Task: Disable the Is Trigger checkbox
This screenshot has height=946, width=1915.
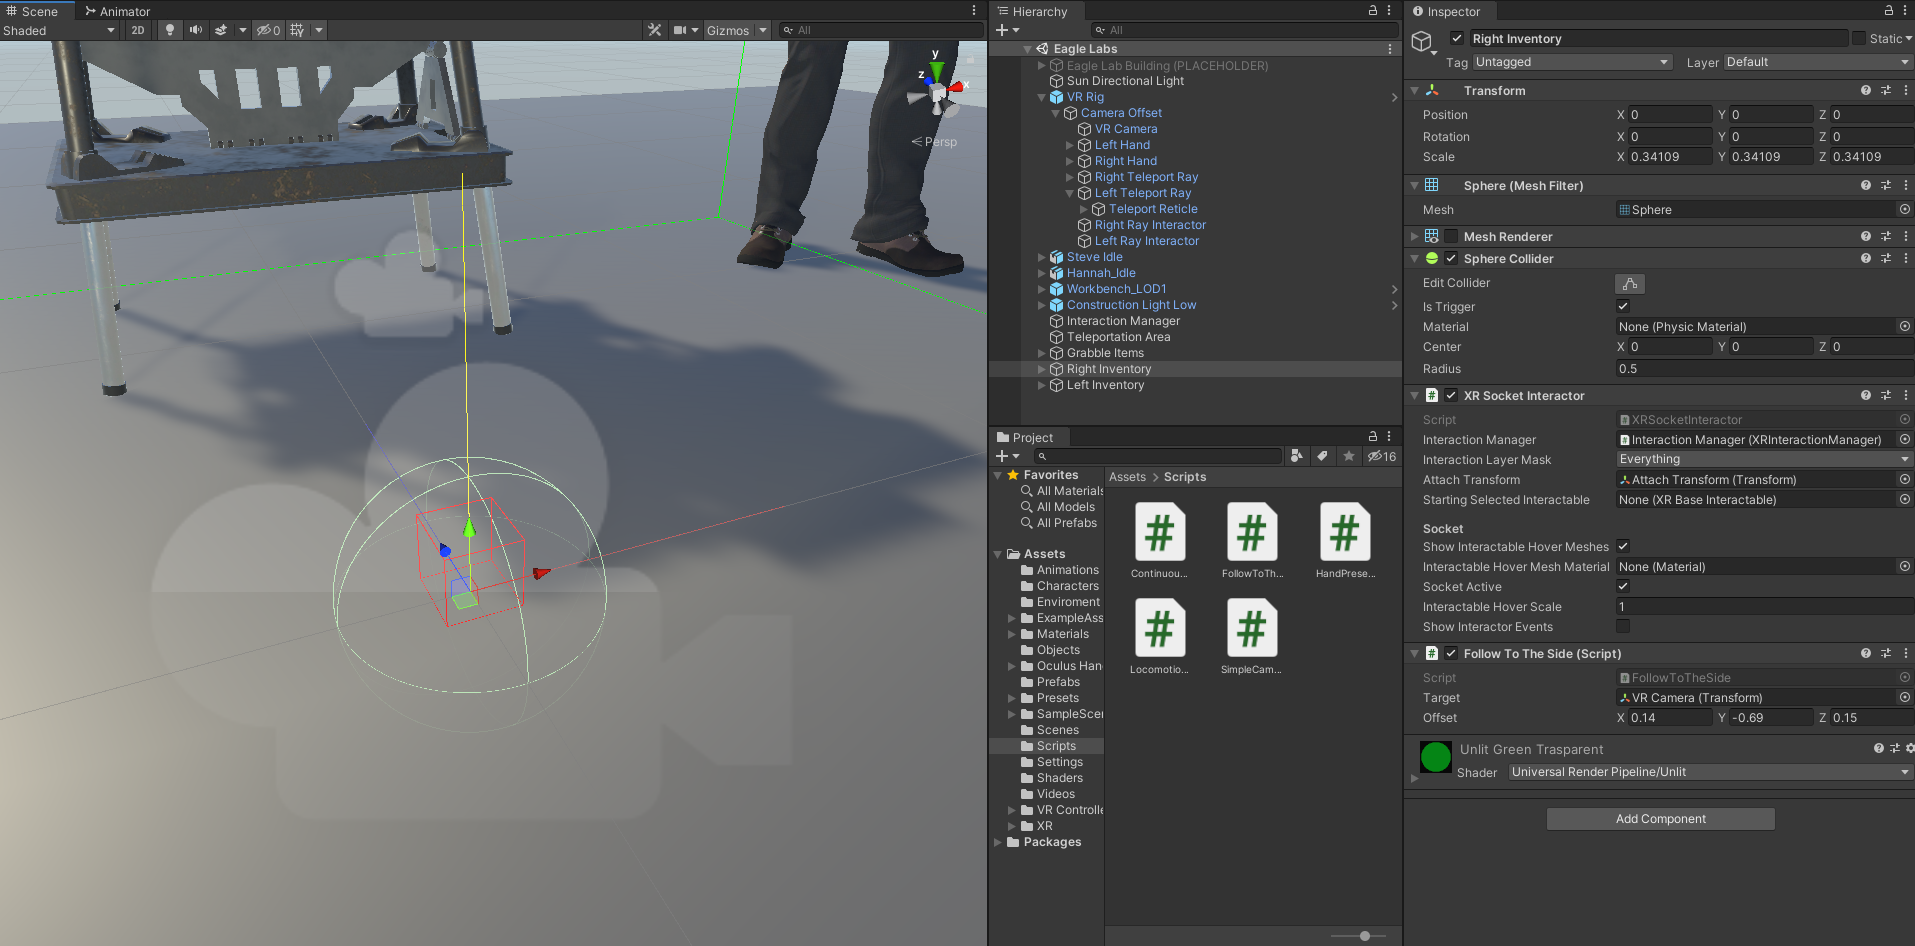Action: [x=1622, y=306]
